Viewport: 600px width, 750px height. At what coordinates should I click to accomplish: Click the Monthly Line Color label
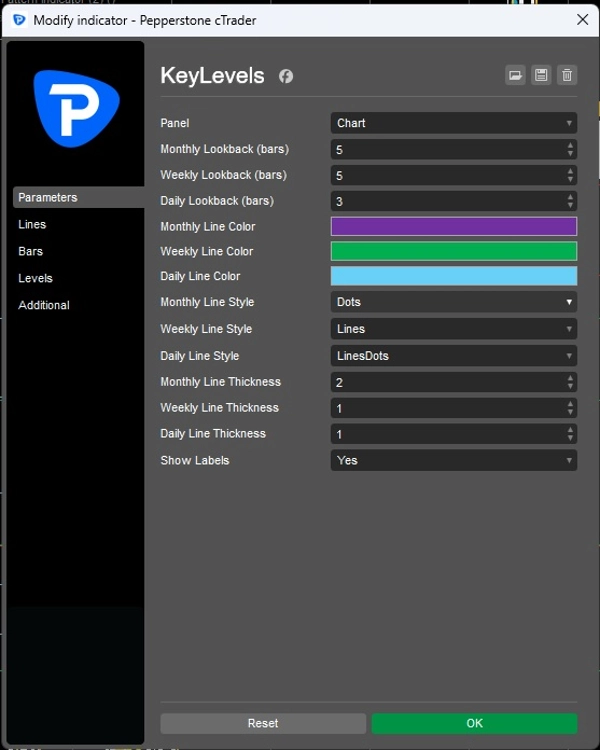point(208,226)
